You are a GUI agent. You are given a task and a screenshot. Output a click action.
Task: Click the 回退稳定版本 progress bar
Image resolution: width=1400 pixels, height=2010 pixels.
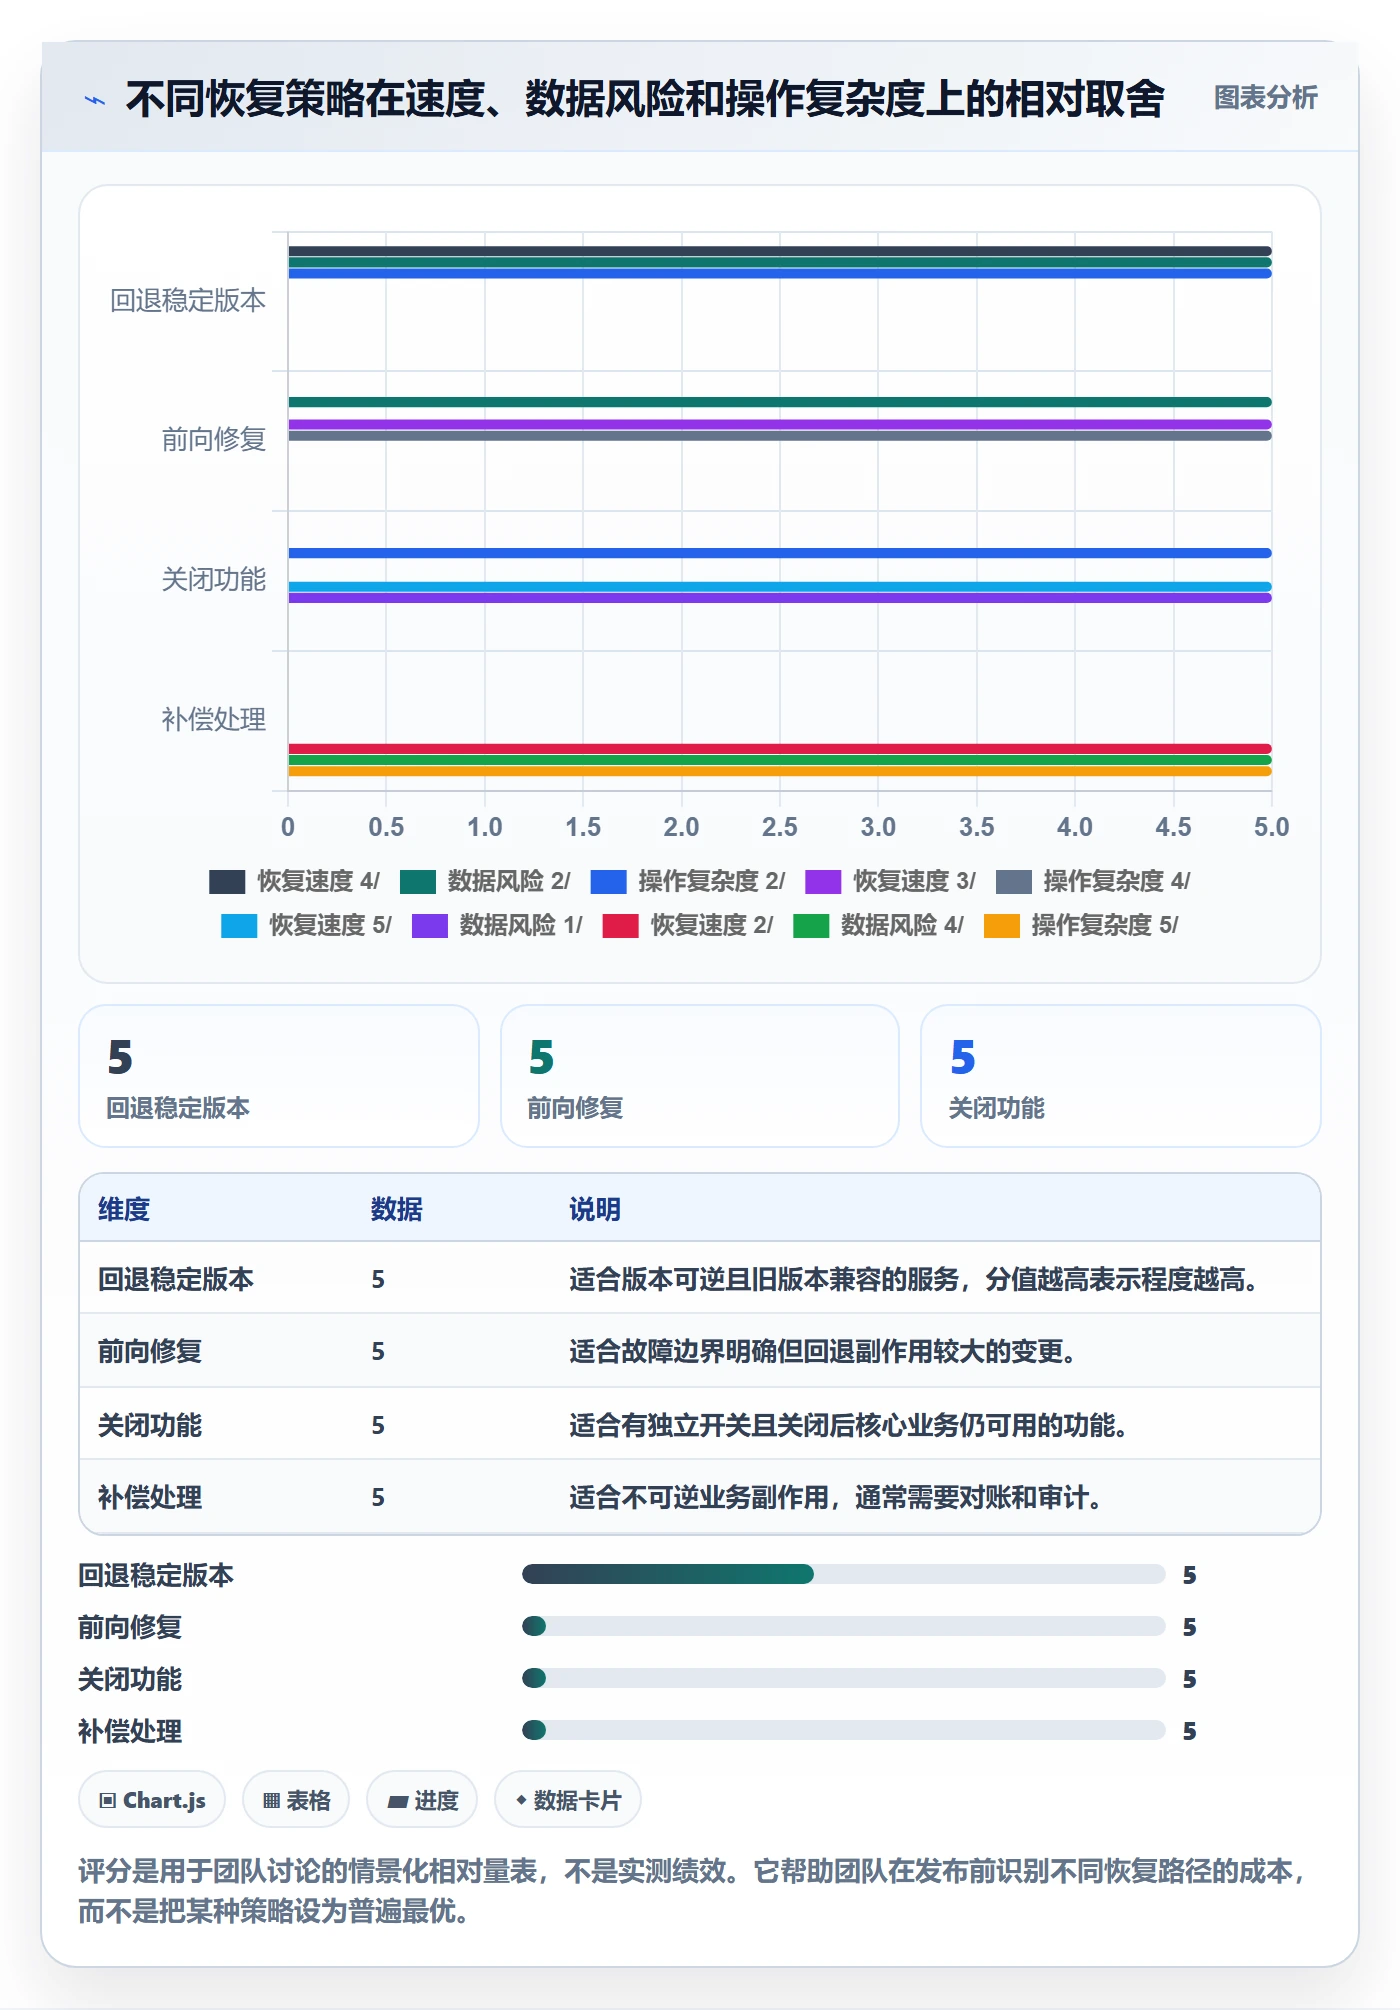[x=844, y=1574]
